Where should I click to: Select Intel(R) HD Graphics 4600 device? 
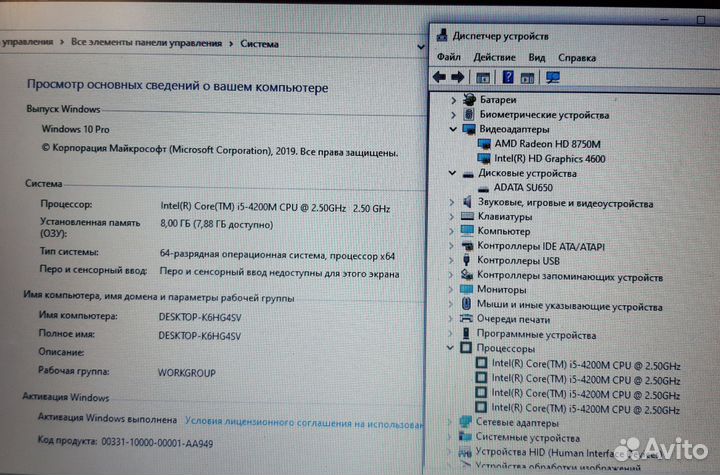[550, 159]
